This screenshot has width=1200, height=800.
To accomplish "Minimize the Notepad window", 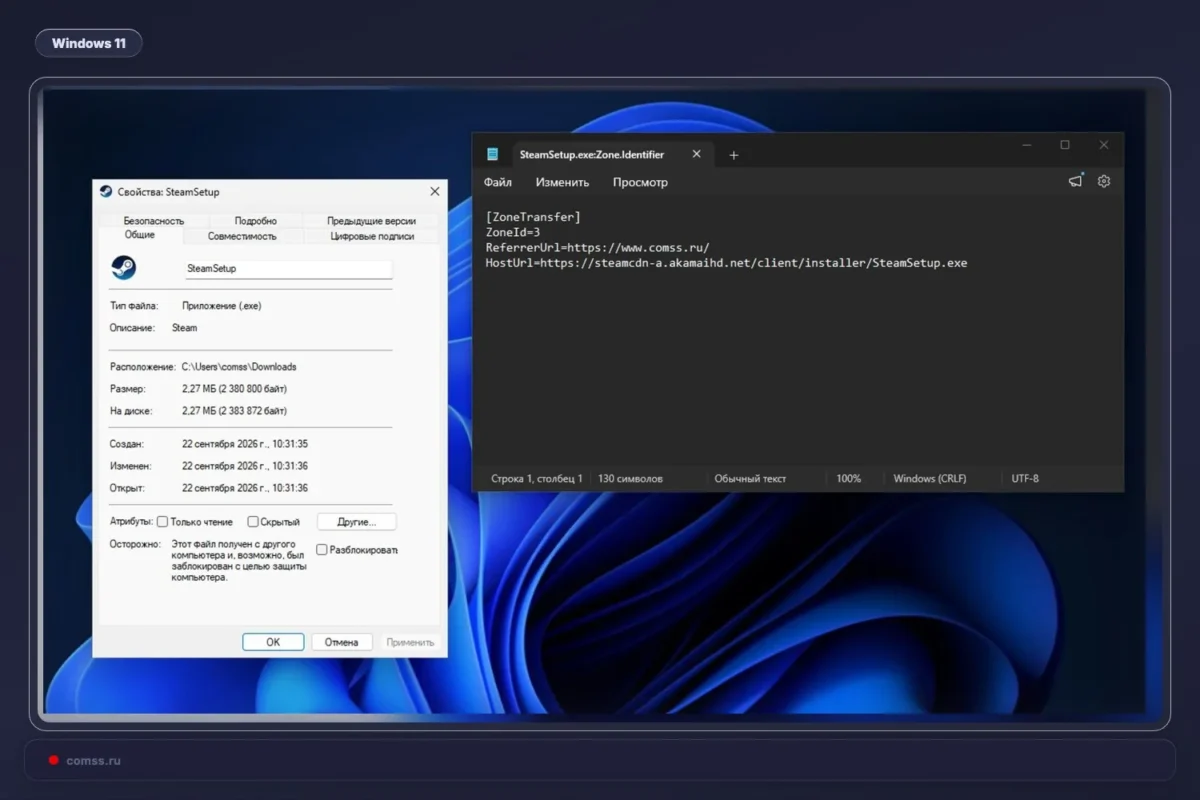I will pyautogui.click(x=1027, y=145).
